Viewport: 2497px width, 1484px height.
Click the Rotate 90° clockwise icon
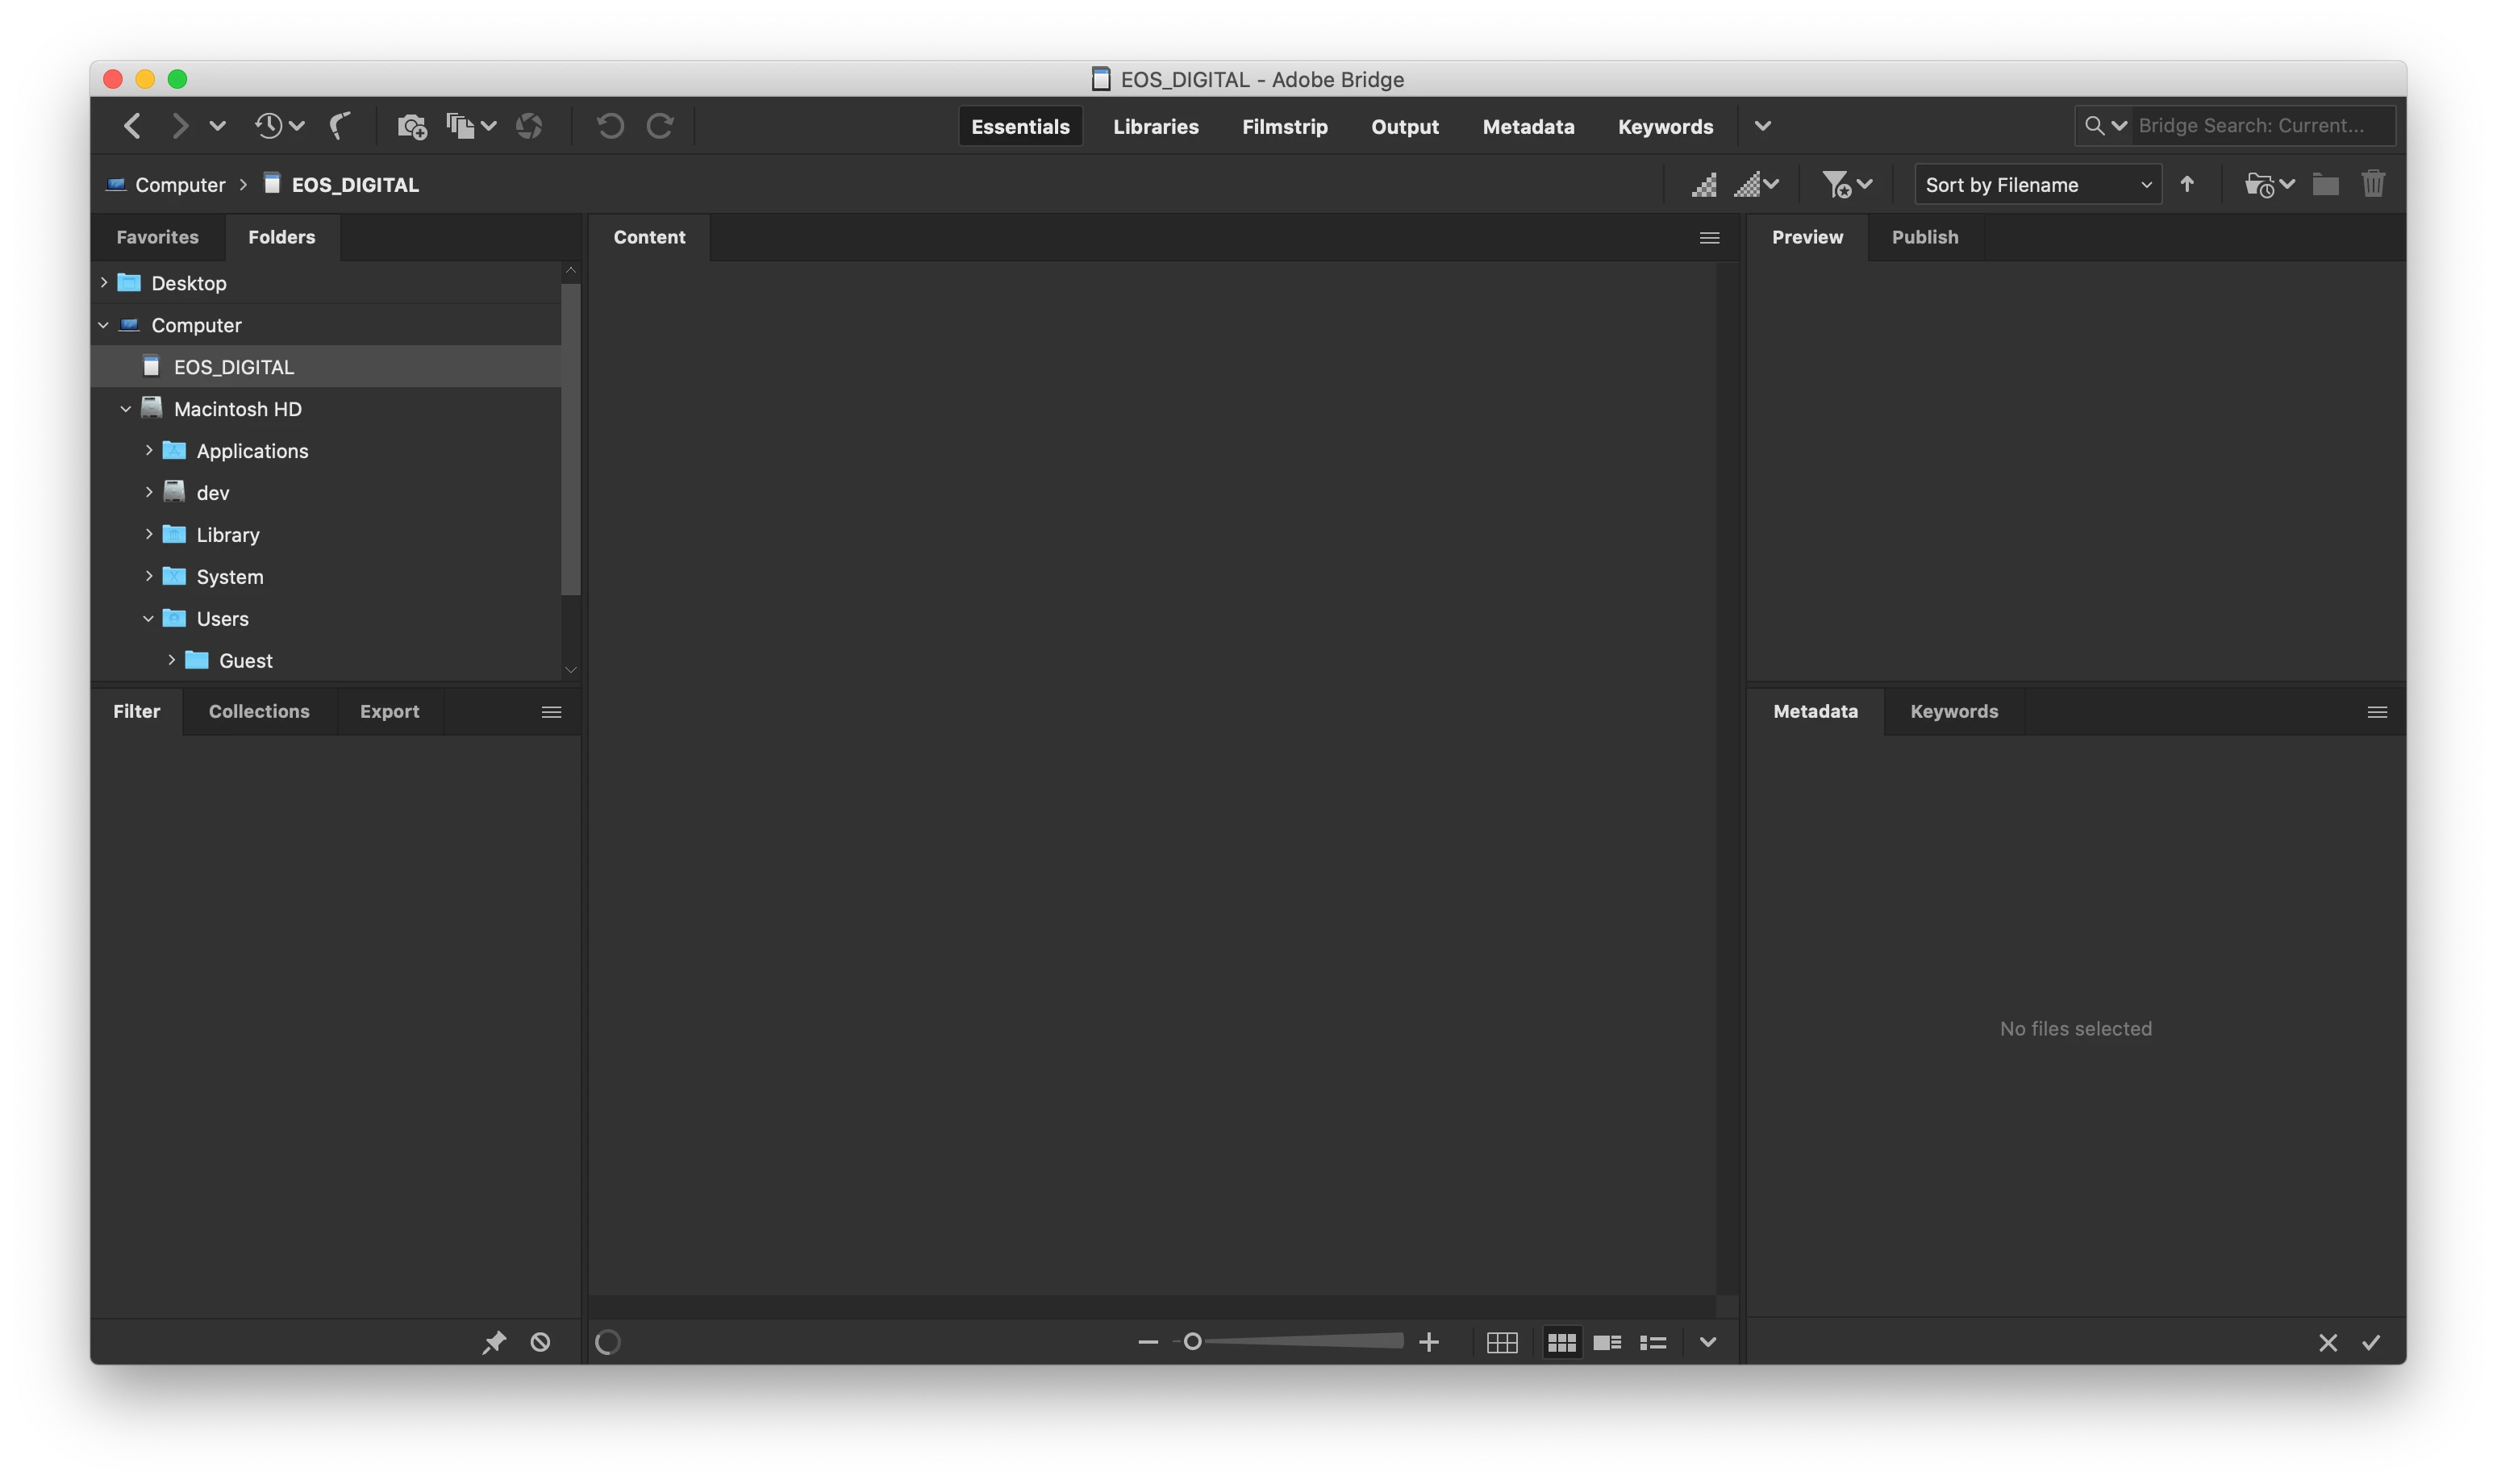click(660, 126)
